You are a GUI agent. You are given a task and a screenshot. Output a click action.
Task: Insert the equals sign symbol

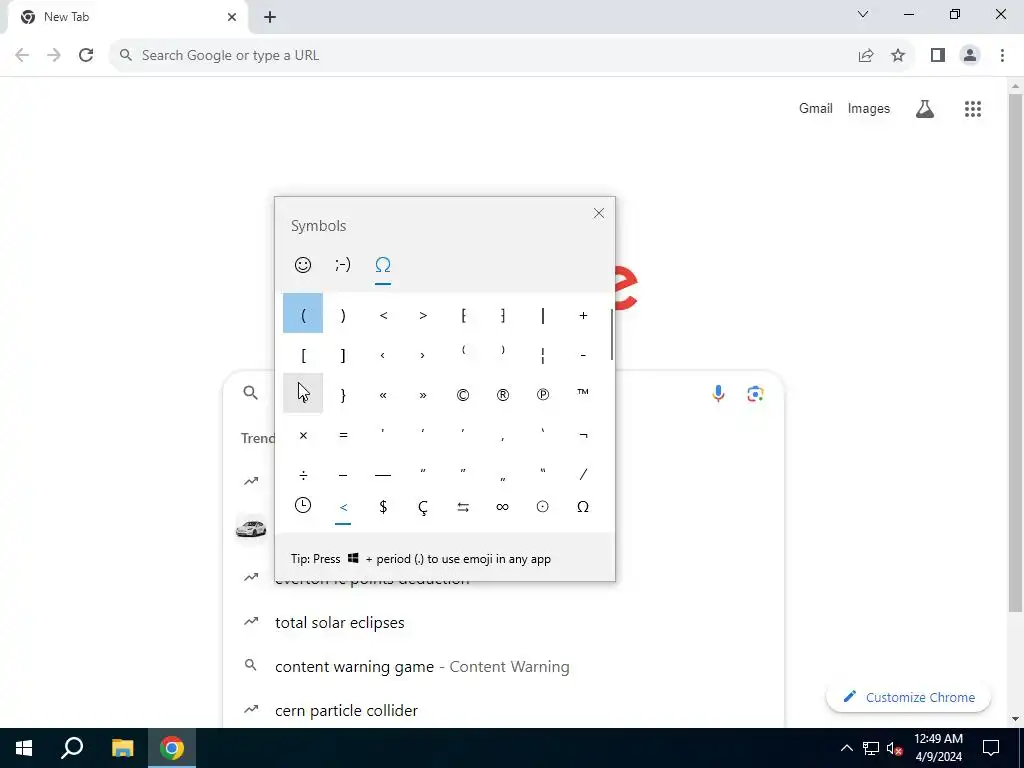click(343, 435)
